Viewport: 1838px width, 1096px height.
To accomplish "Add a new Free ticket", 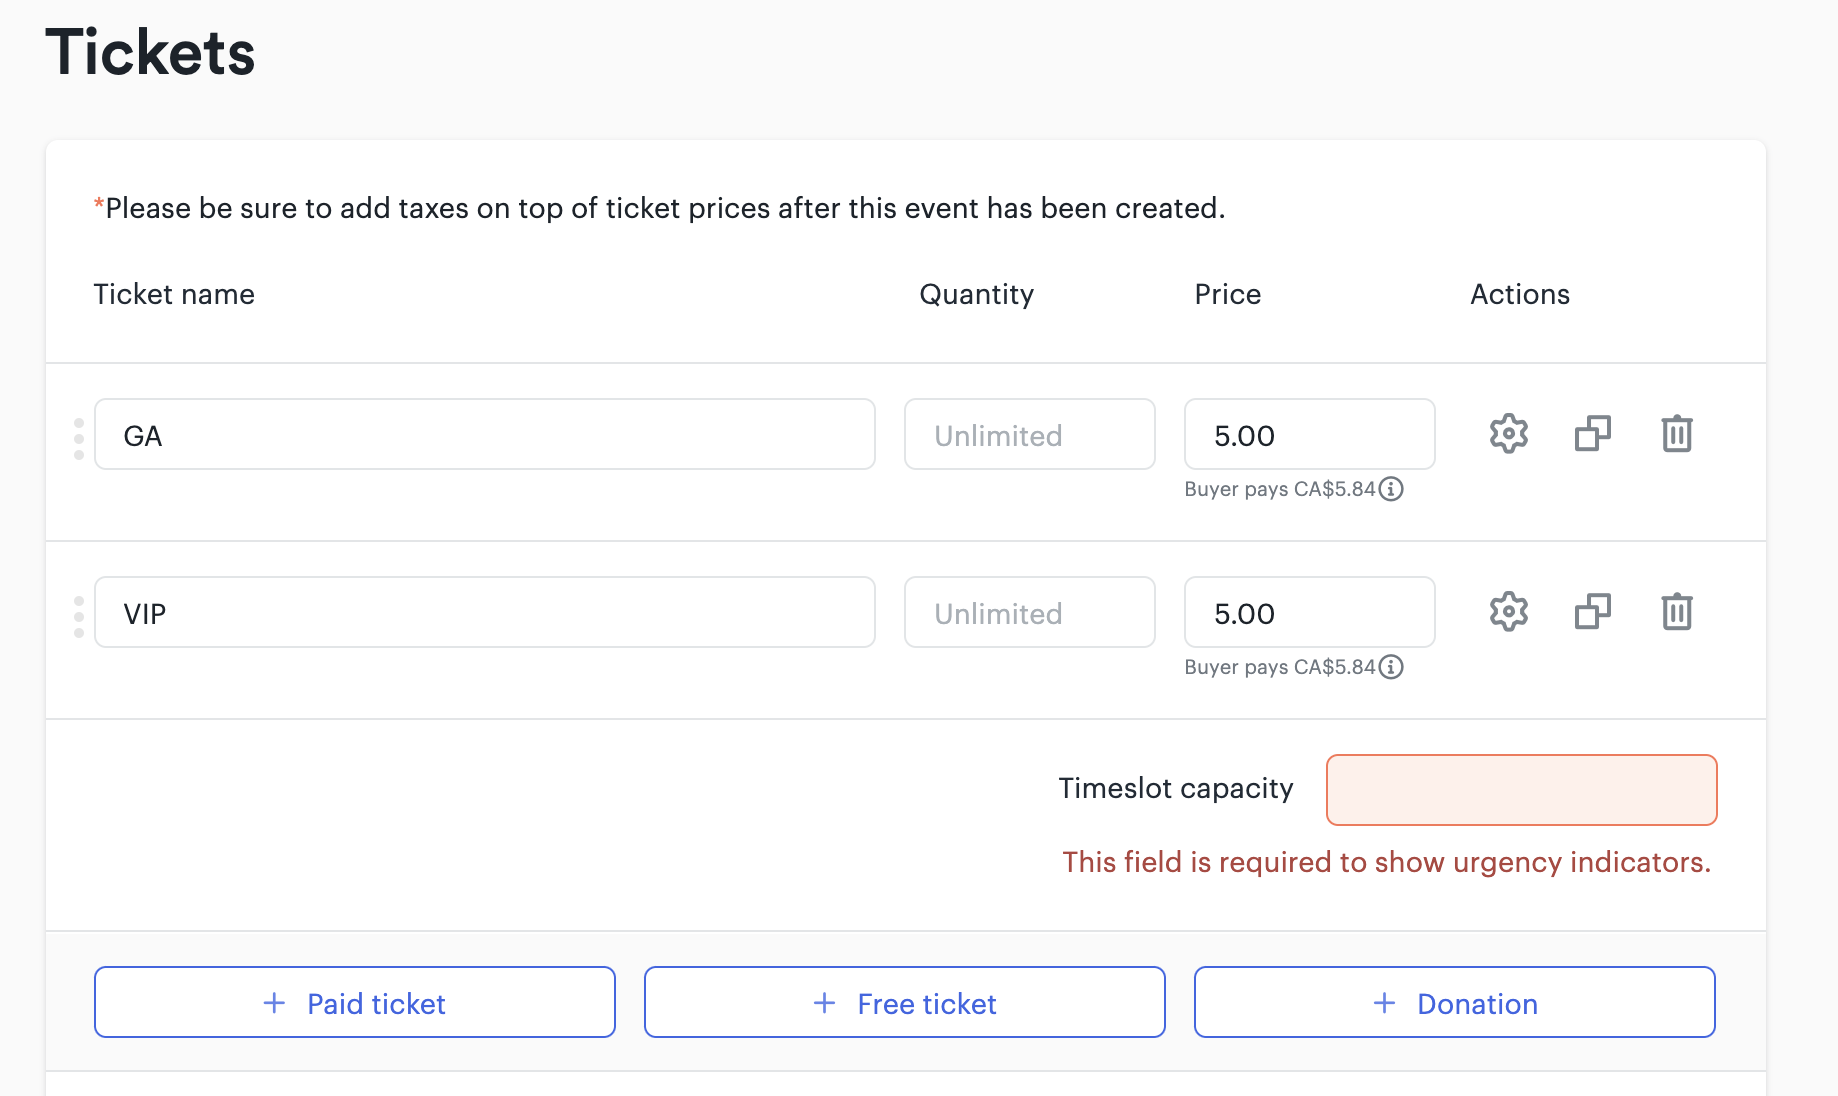I will click(x=905, y=1002).
